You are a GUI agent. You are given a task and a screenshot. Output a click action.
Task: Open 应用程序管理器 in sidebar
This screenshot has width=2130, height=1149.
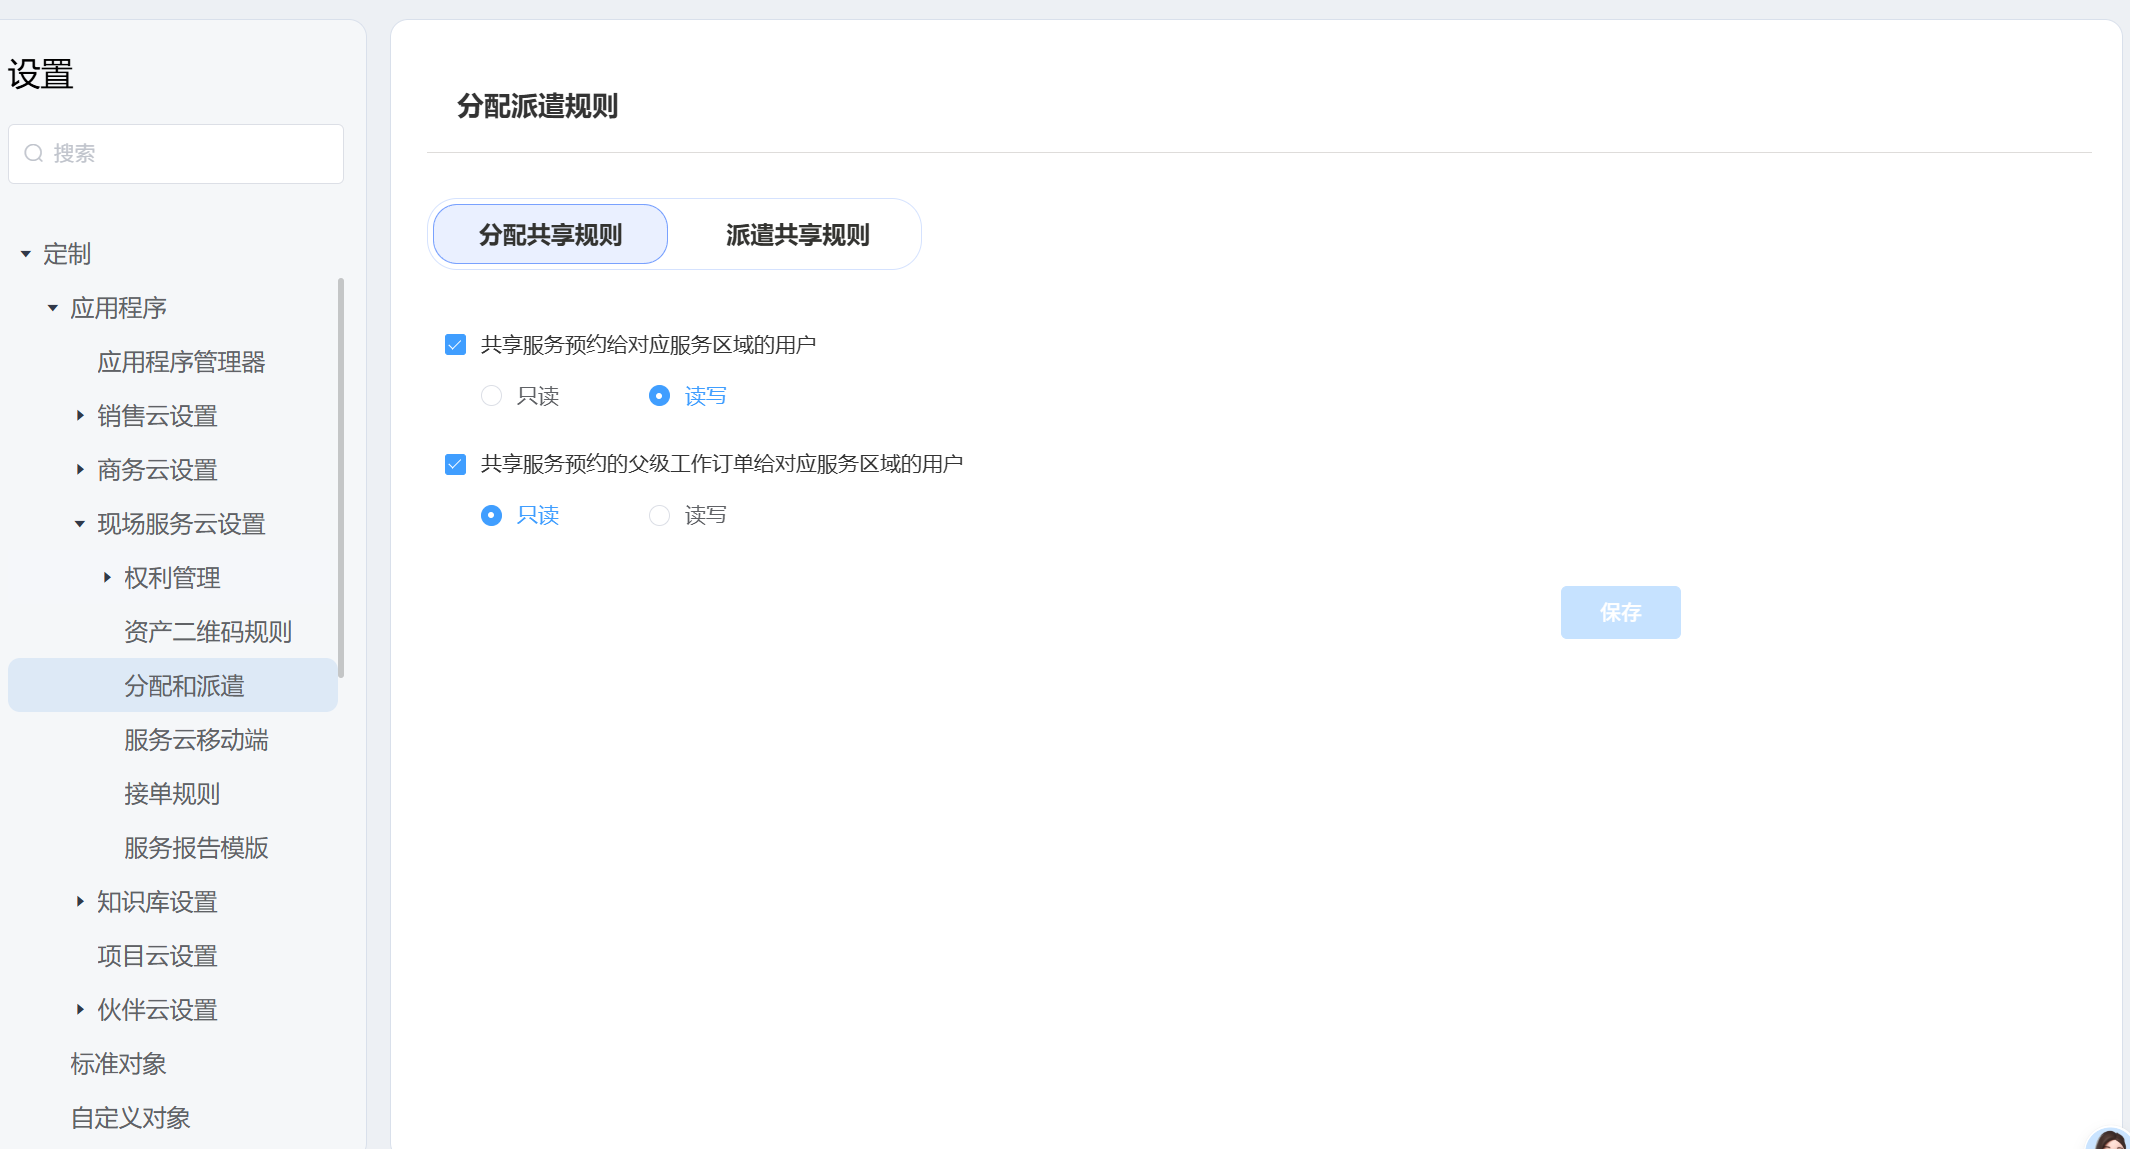[x=181, y=362]
